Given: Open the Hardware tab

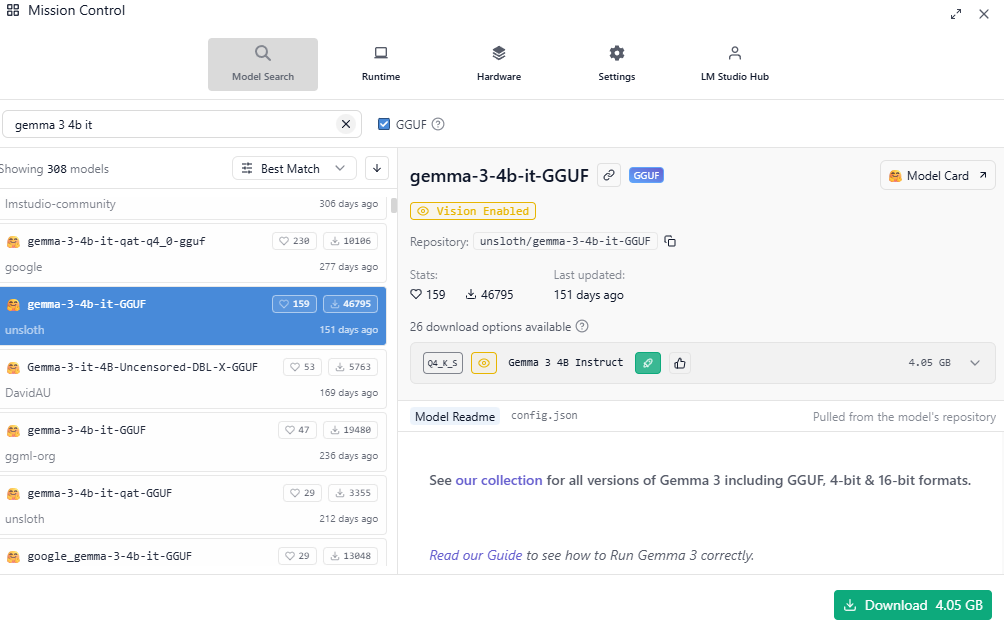Looking at the screenshot, I should click(x=499, y=64).
